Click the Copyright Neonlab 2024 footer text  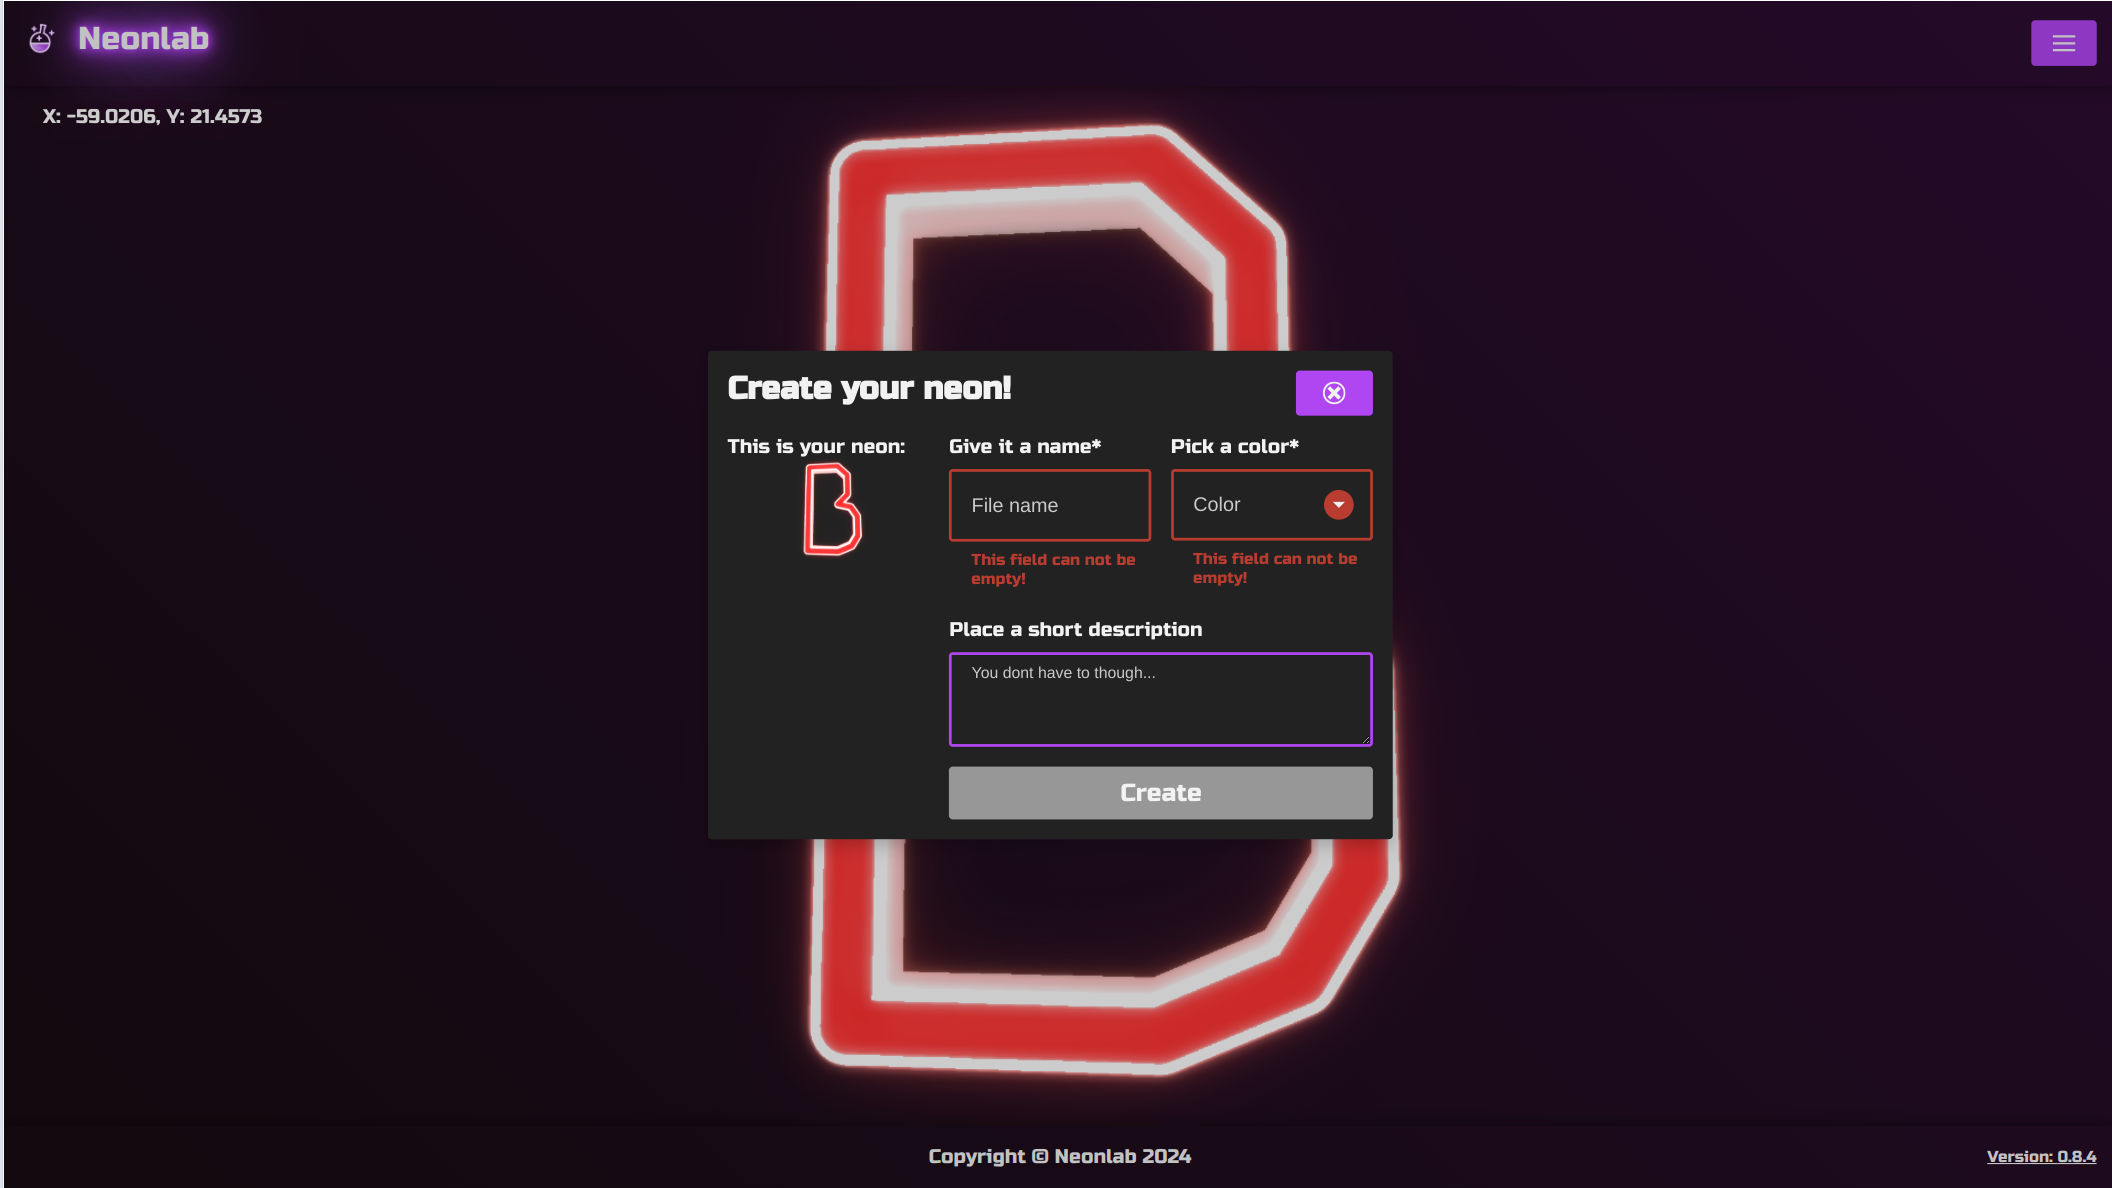click(x=1058, y=1156)
